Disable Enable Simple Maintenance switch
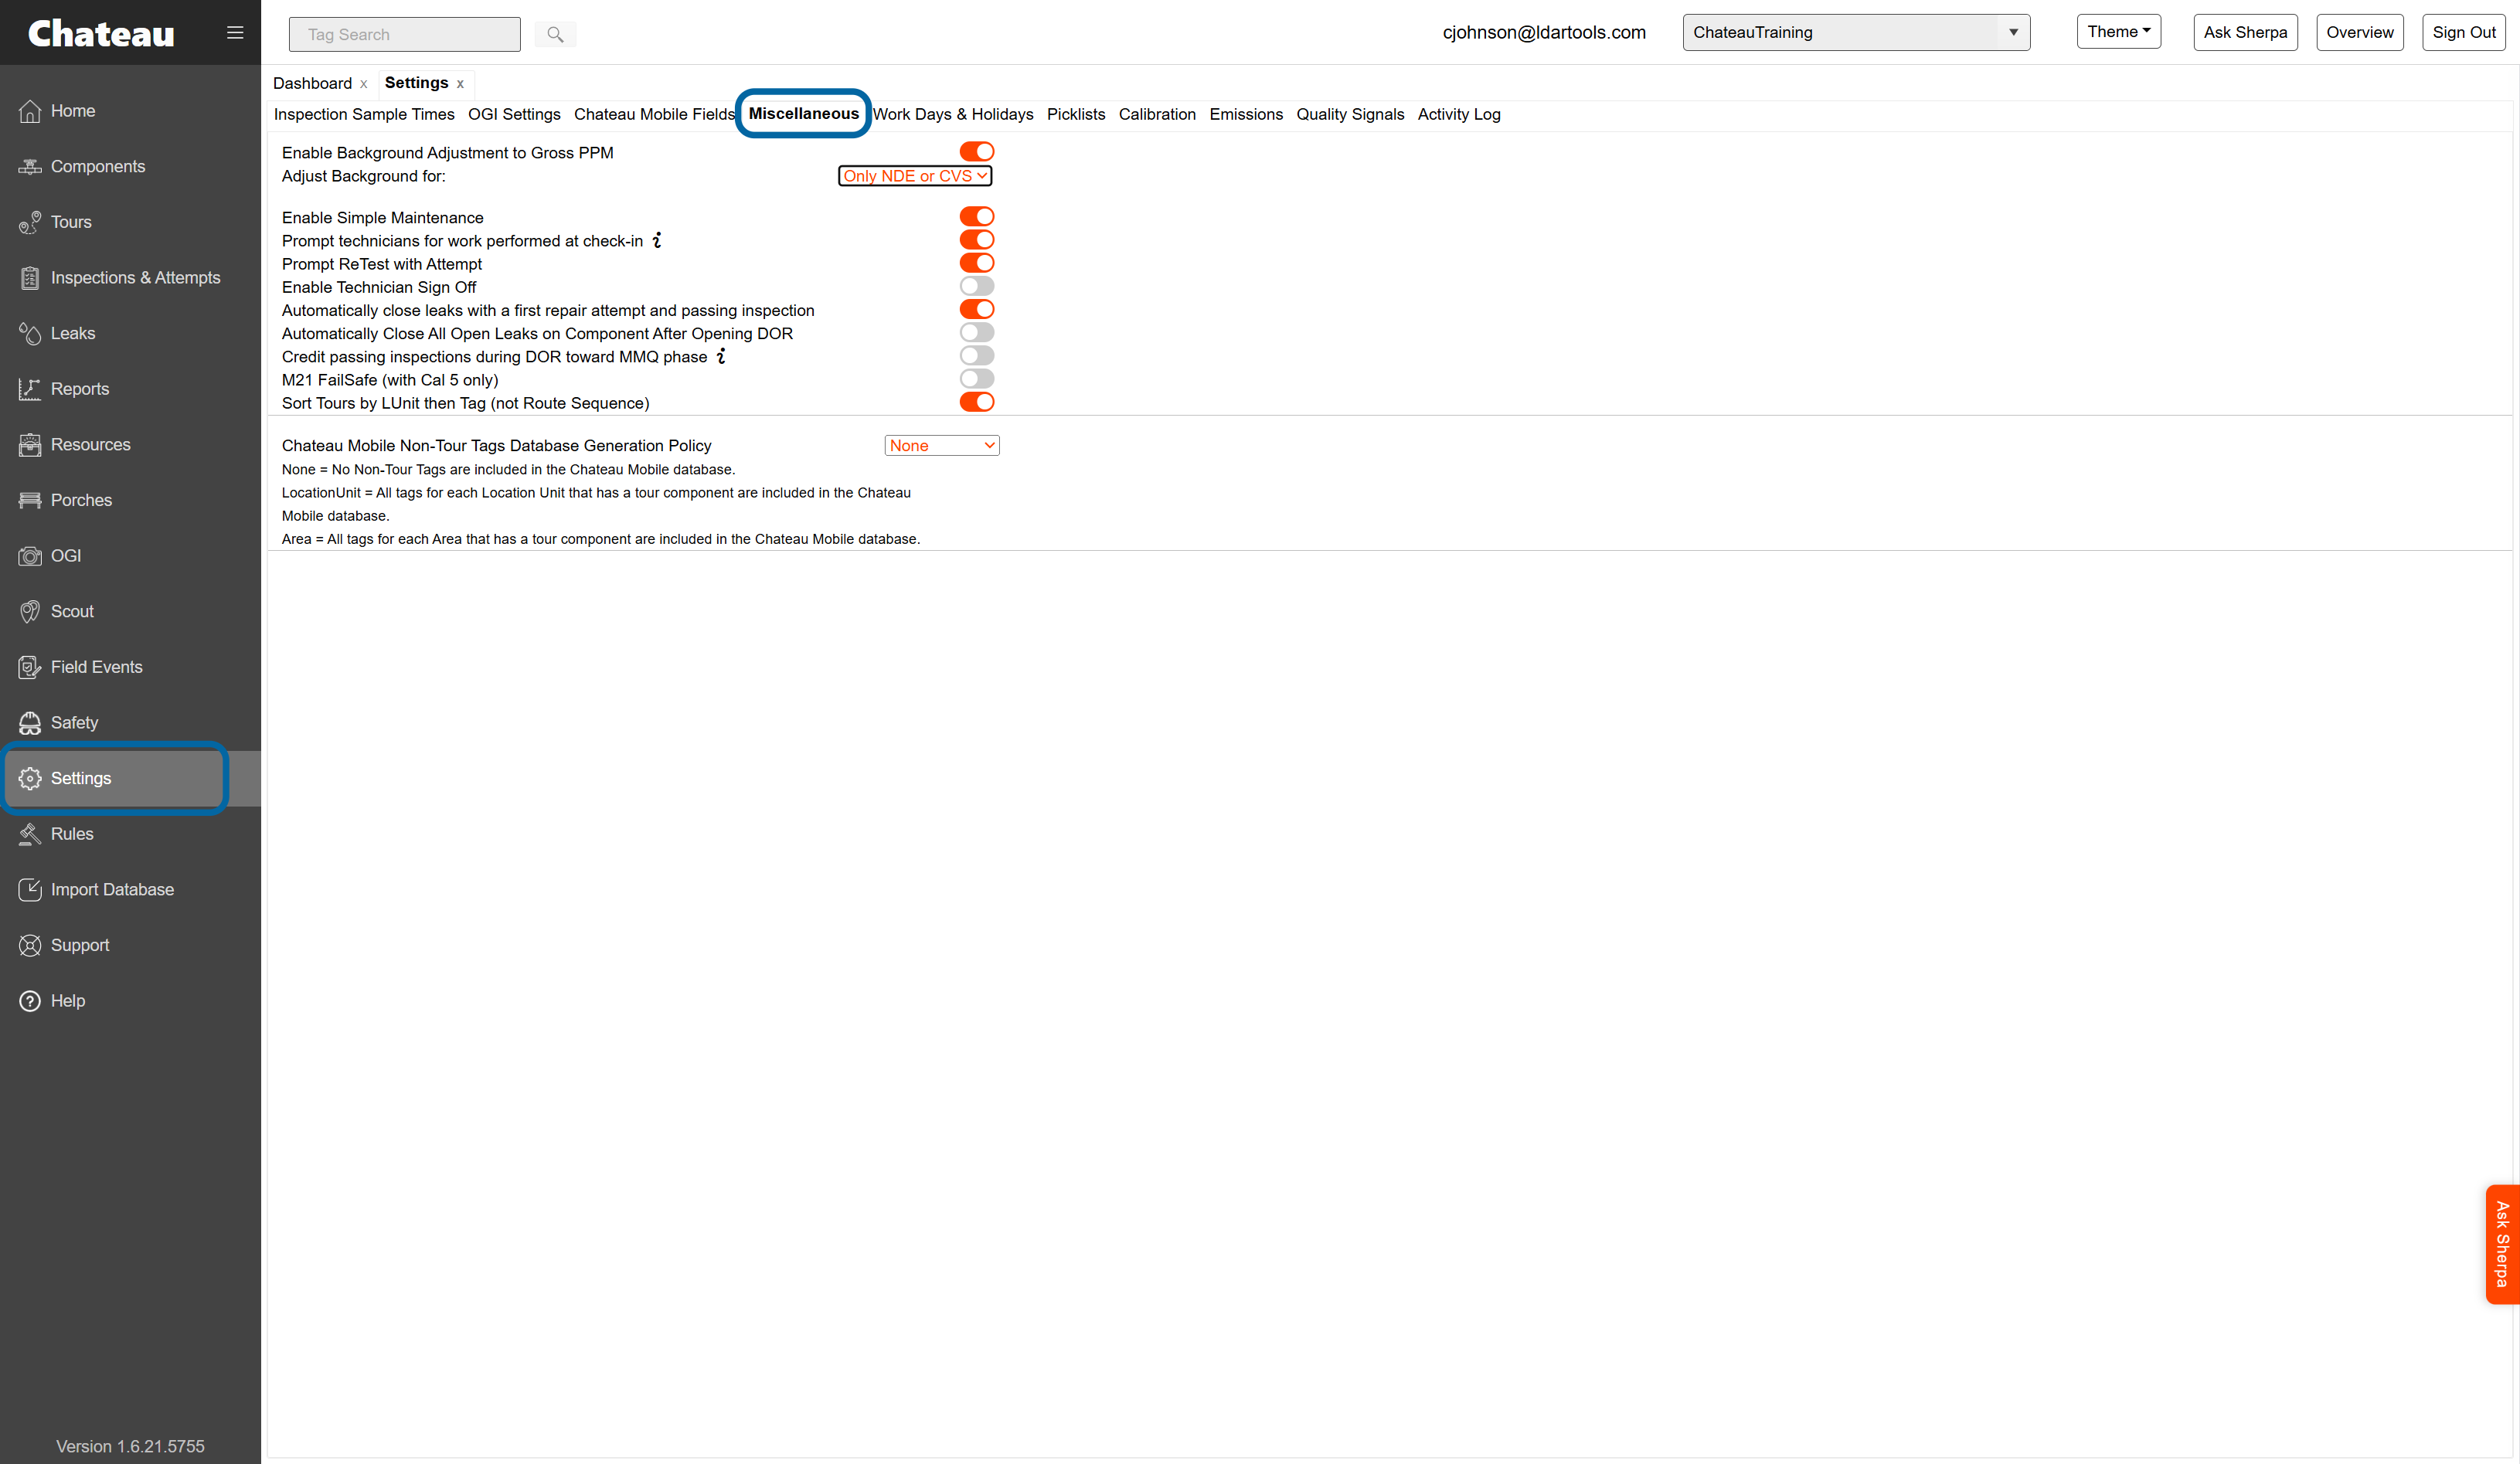Viewport: 2520px width, 1464px height. [977, 217]
